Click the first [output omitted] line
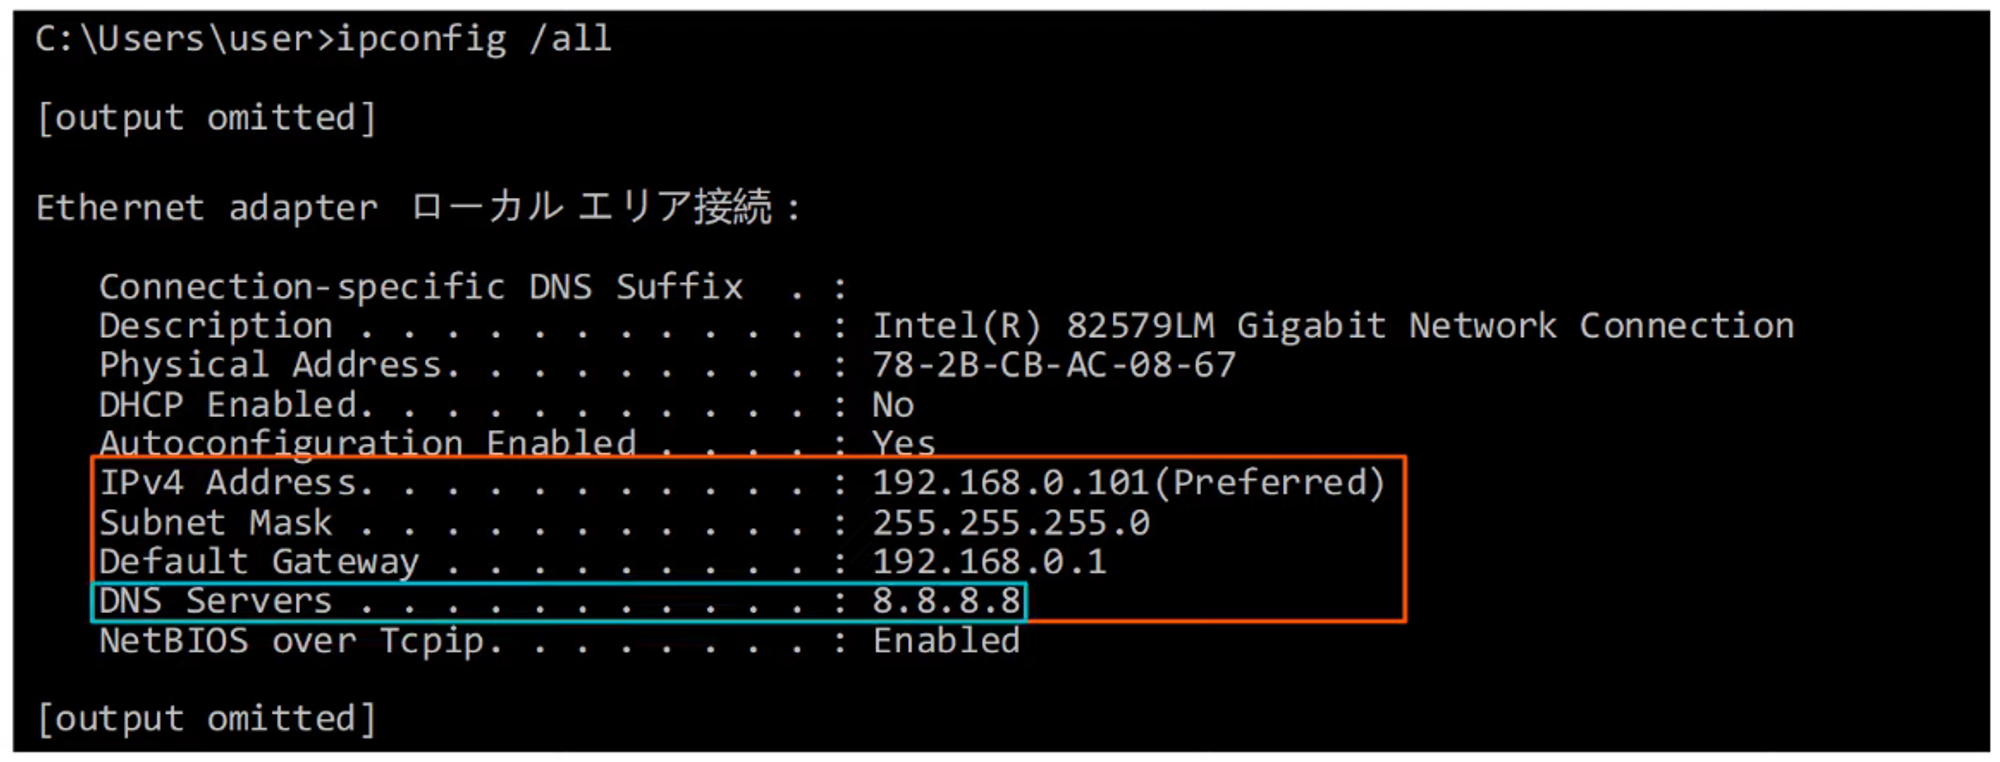Viewport: 2000px width, 762px height. (206, 118)
